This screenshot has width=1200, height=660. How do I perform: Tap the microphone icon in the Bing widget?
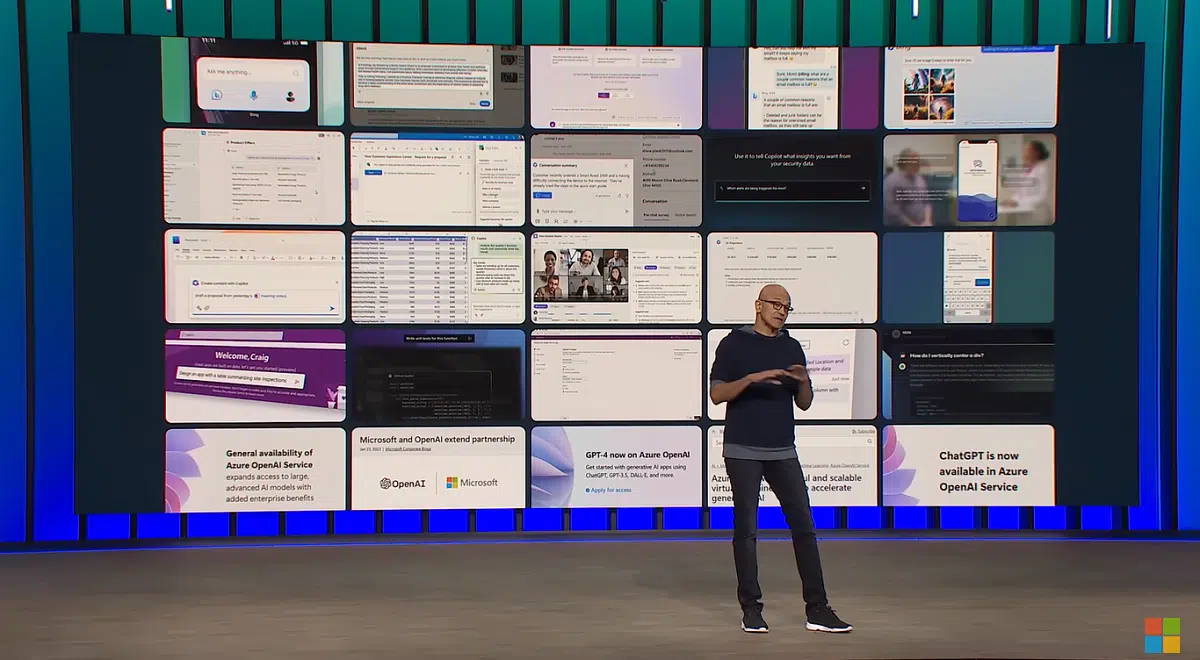point(254,95)
